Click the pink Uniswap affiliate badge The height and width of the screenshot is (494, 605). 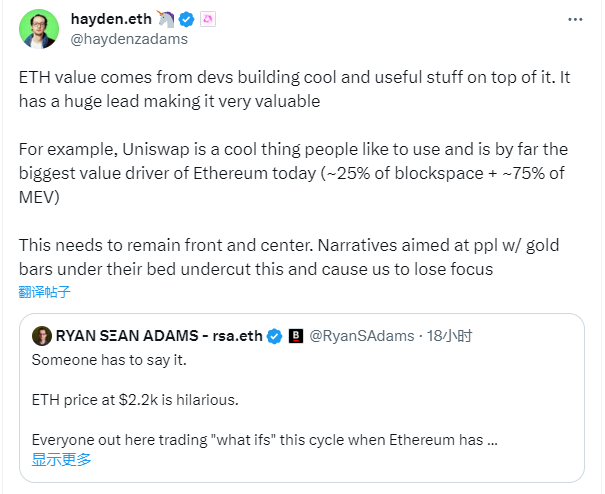(208, 19)
